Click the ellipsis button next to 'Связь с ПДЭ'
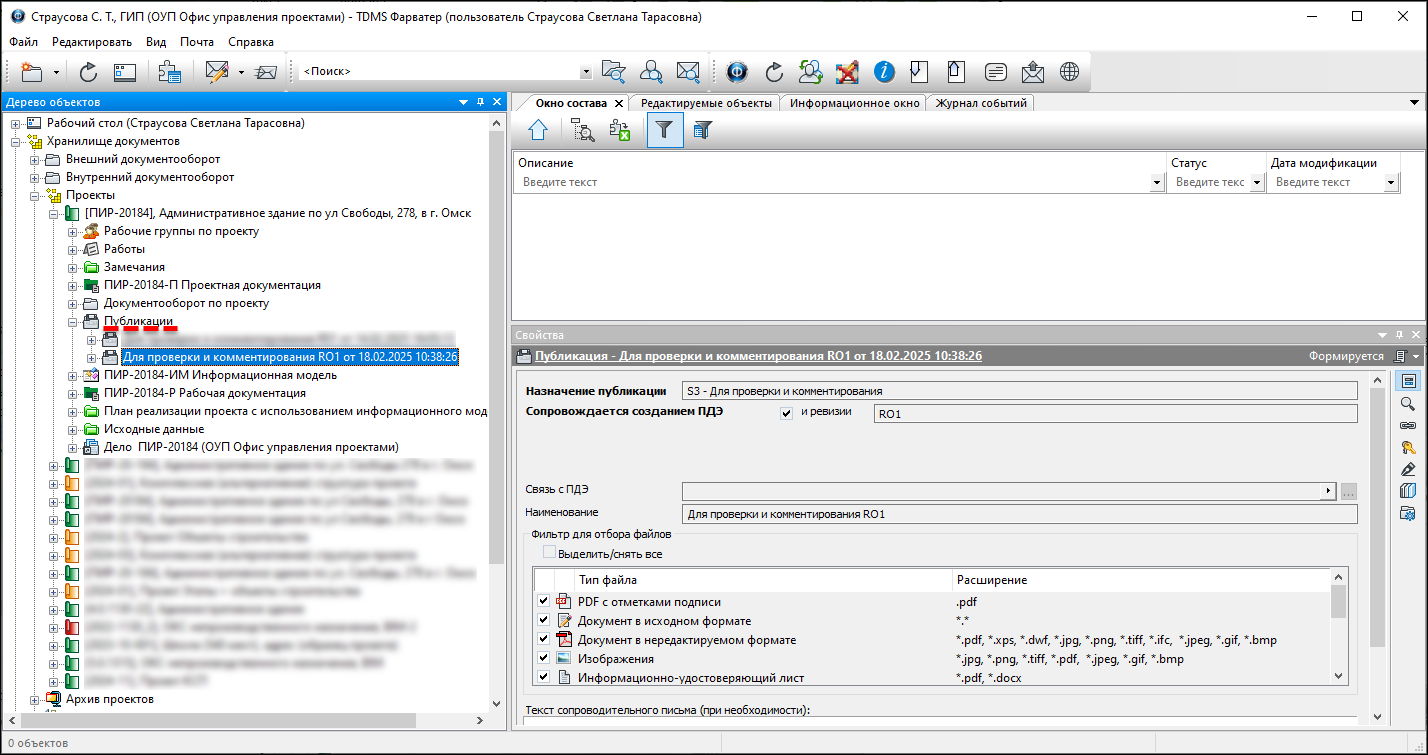The width and height of the screenshot is (1428, 755). [x=1349, y=491]
